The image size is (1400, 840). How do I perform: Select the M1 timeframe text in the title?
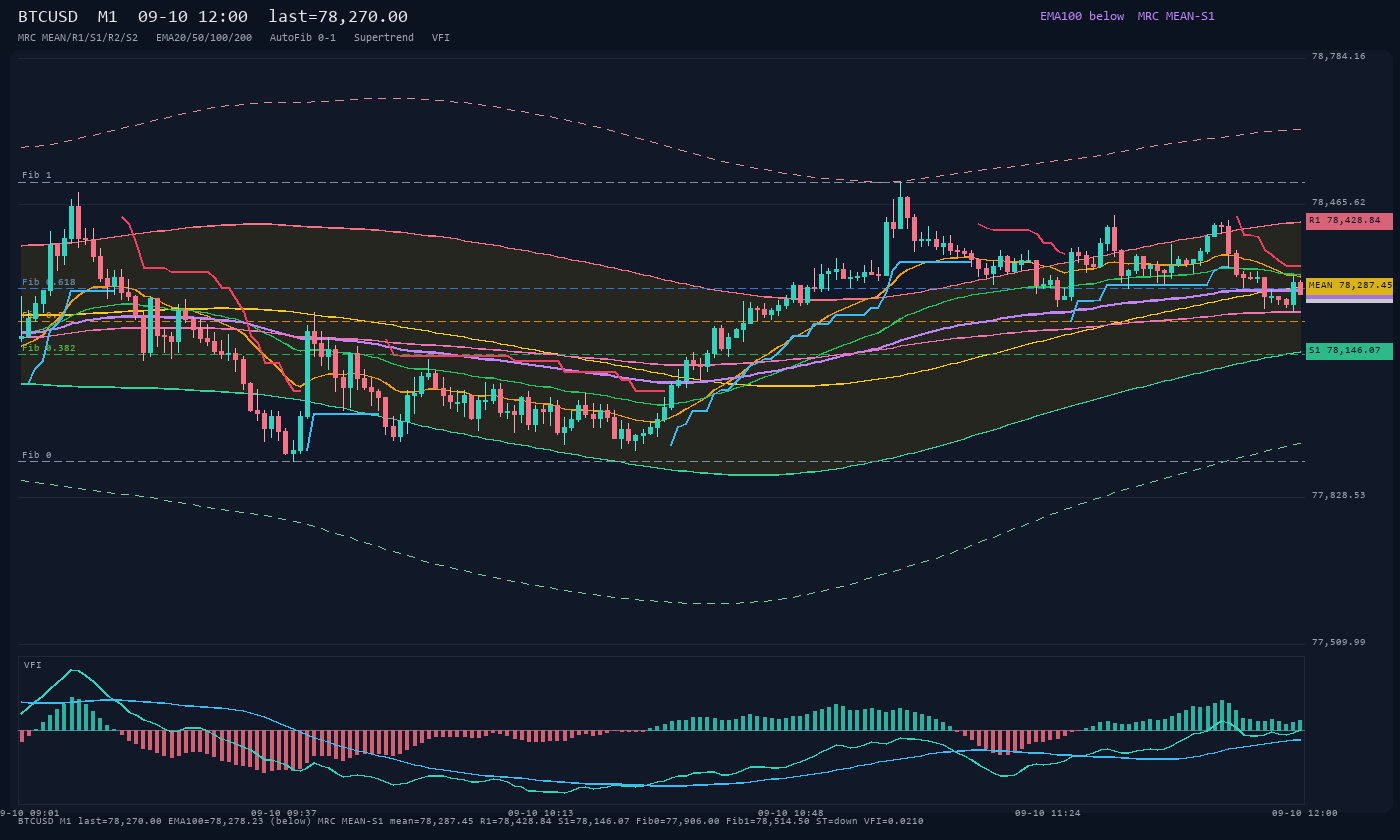pyautogui.click(x=107, y=16)
